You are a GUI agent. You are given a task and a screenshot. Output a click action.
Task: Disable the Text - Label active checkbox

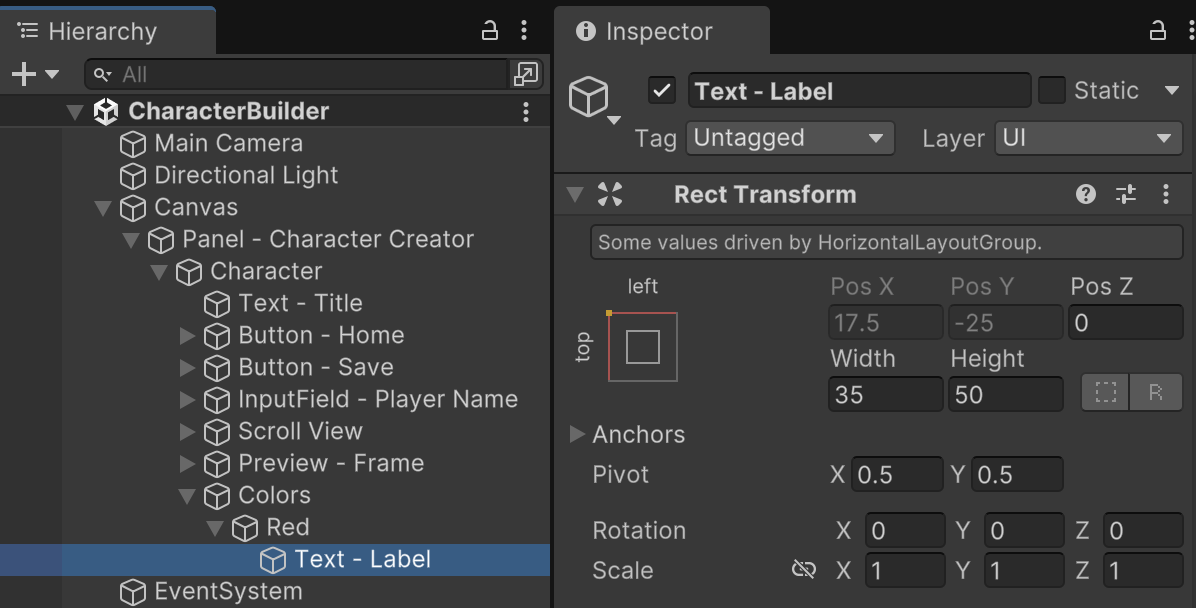pos(661,91)
